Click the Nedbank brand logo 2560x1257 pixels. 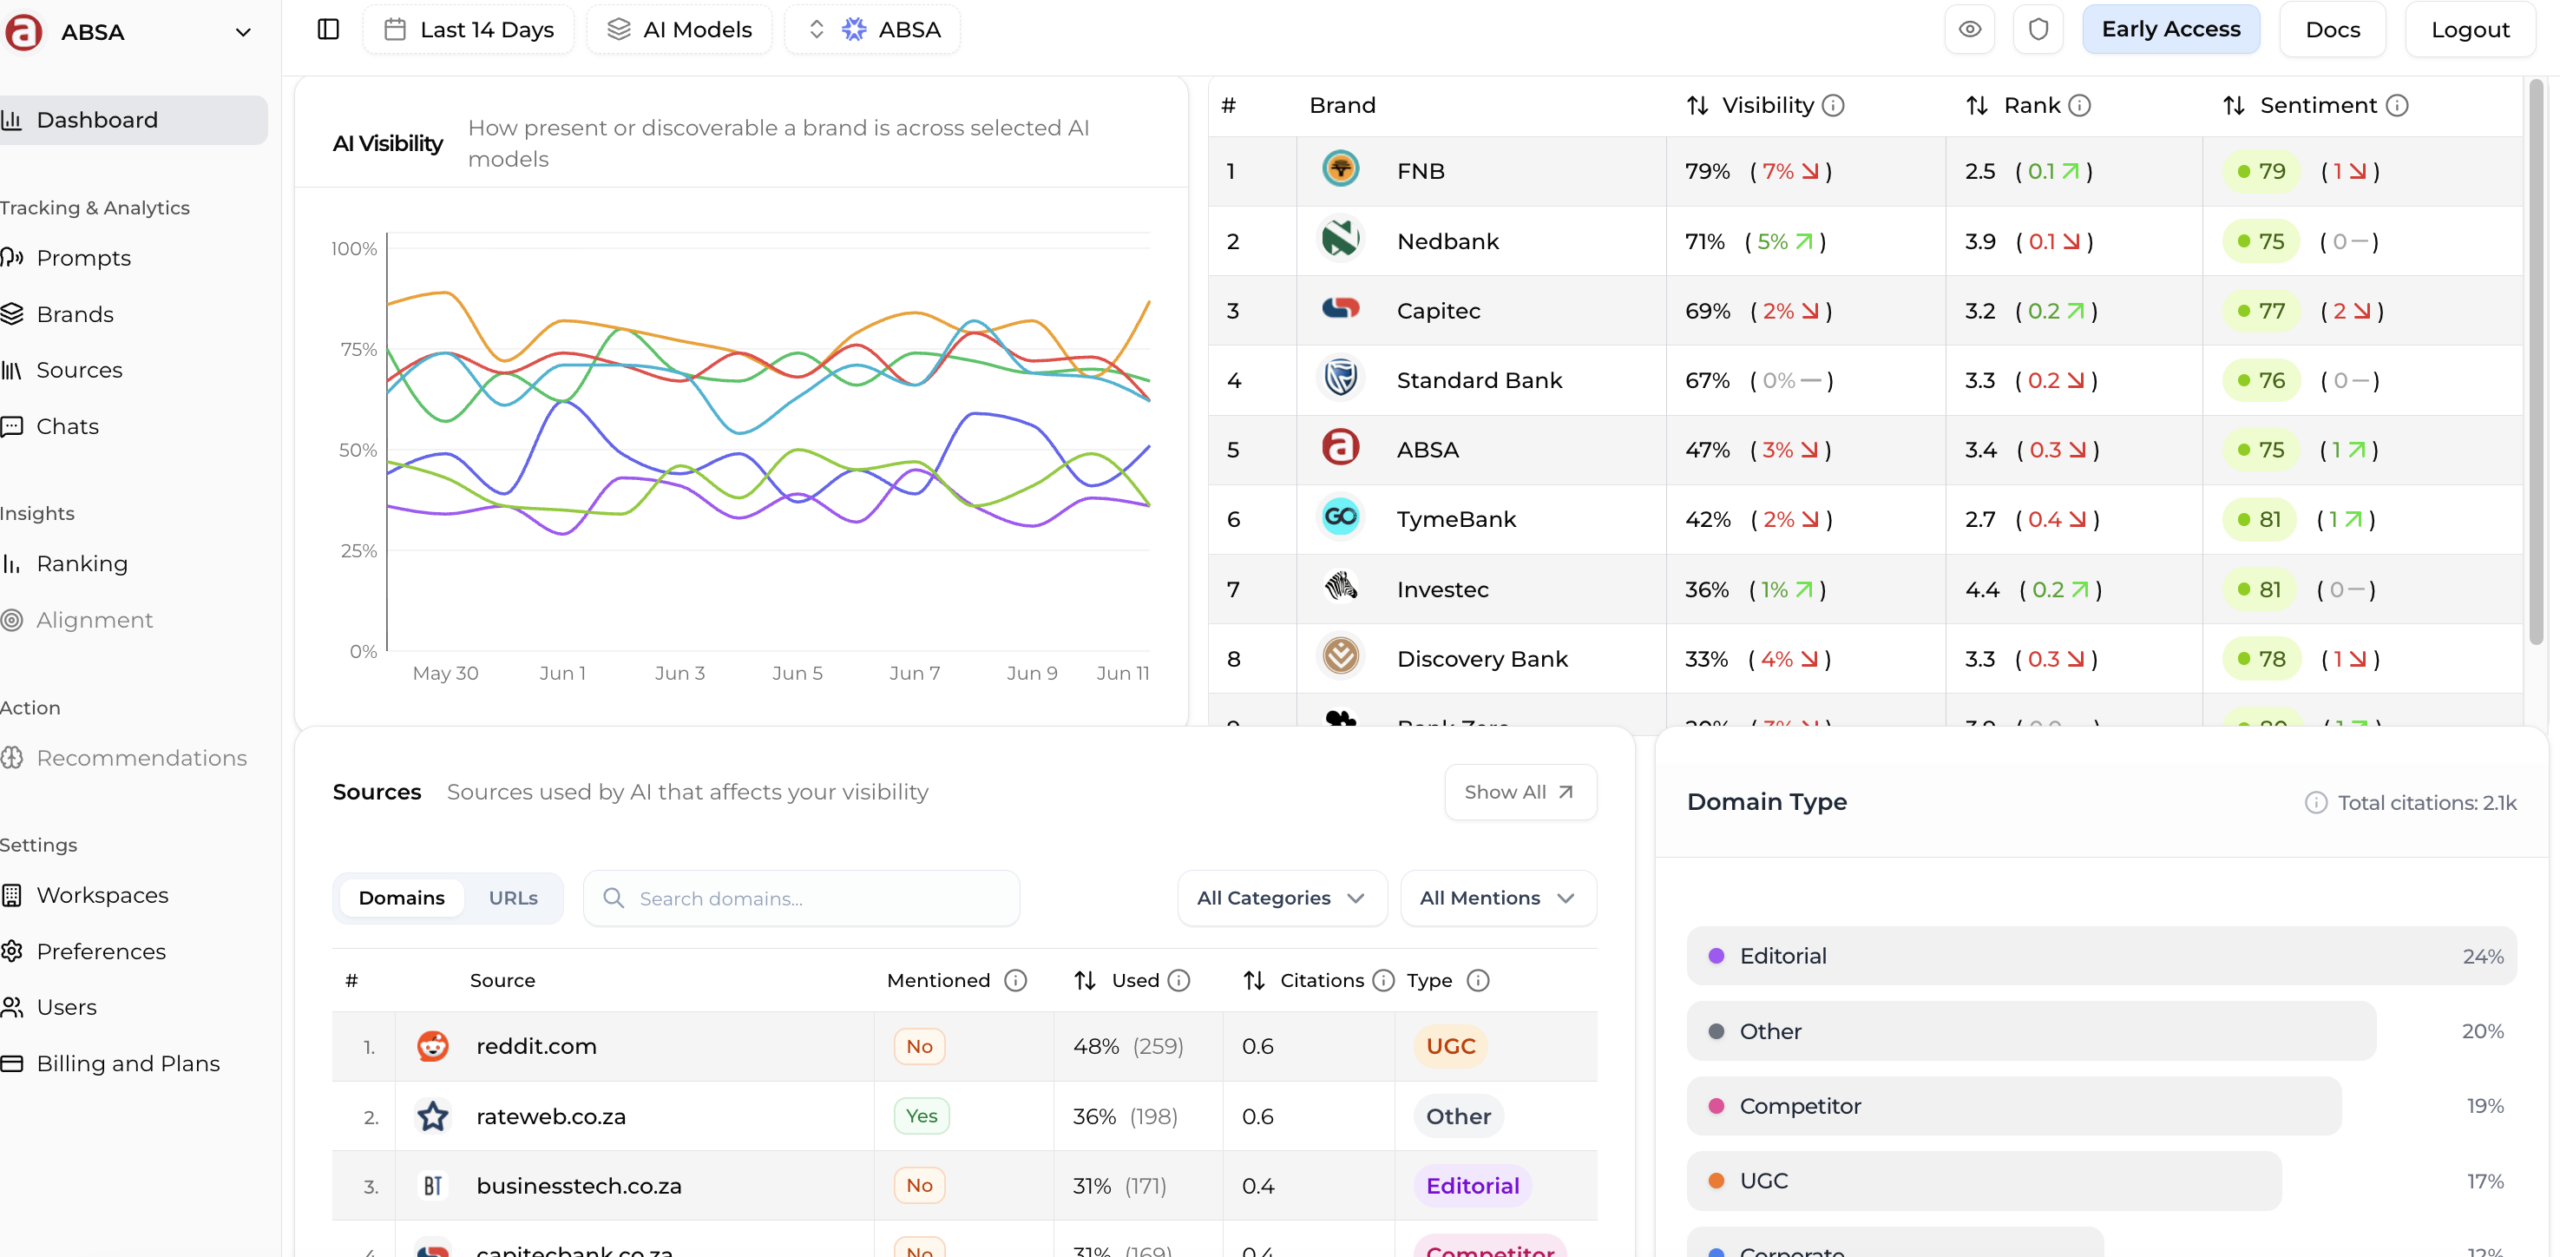[x=1340, y=240]
